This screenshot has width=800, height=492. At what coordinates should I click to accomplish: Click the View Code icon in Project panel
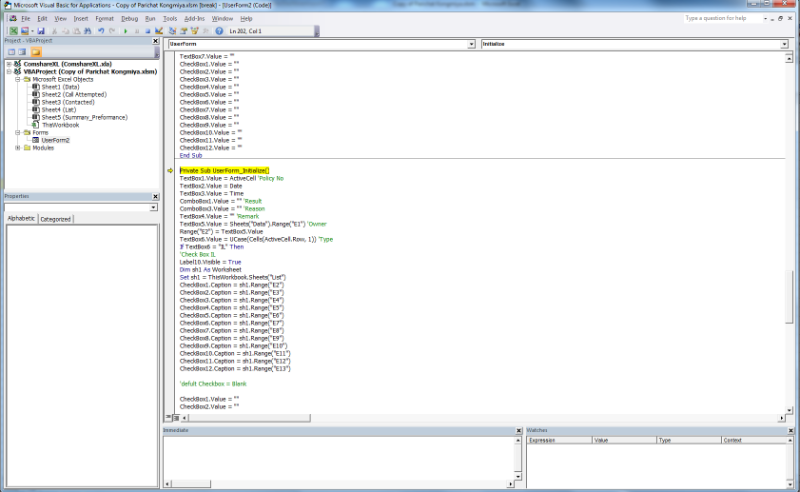pyautogui.click(x=10, y=51)
